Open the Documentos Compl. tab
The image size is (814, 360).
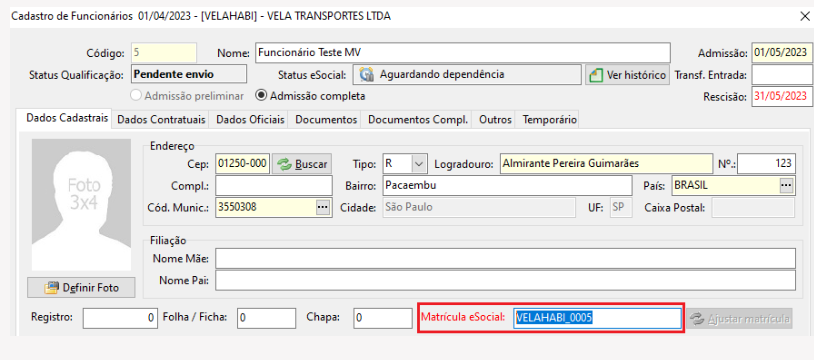pos(418,120)
